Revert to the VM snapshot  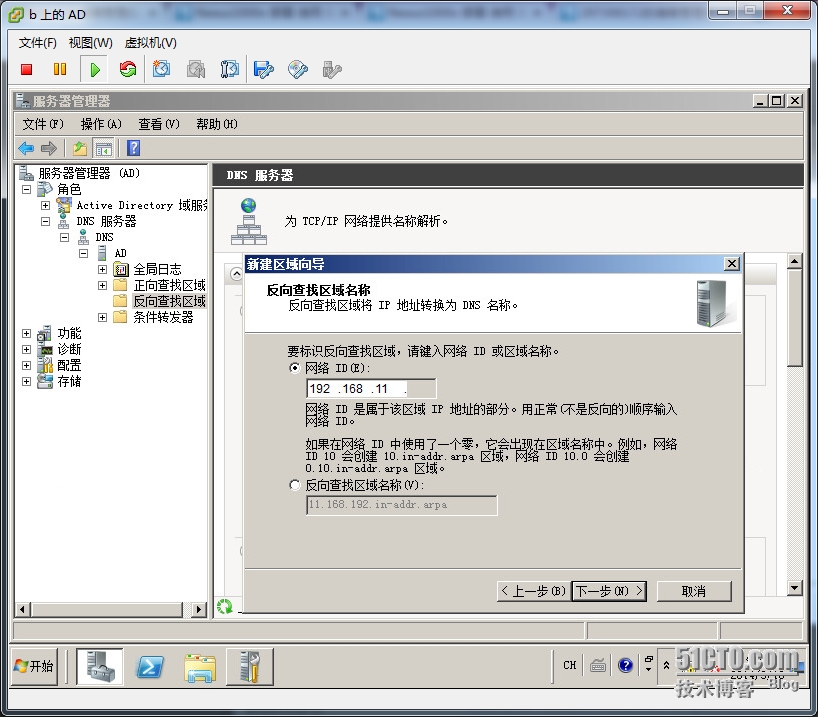coord(196,69)
